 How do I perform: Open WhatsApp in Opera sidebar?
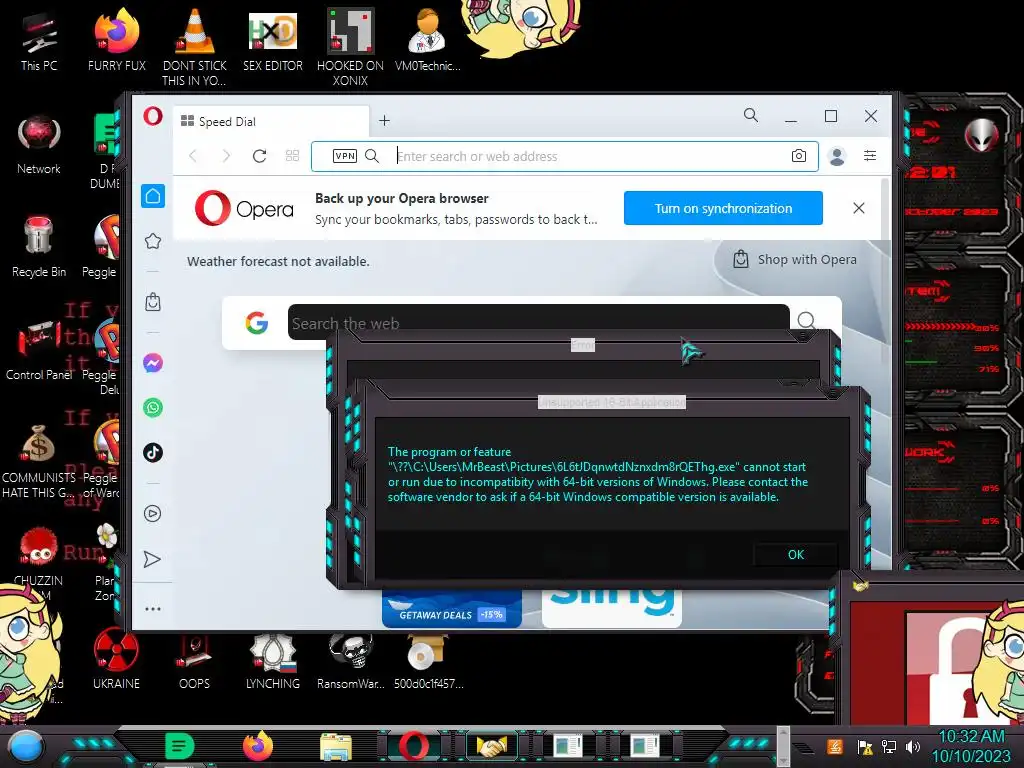coord(153,408)
